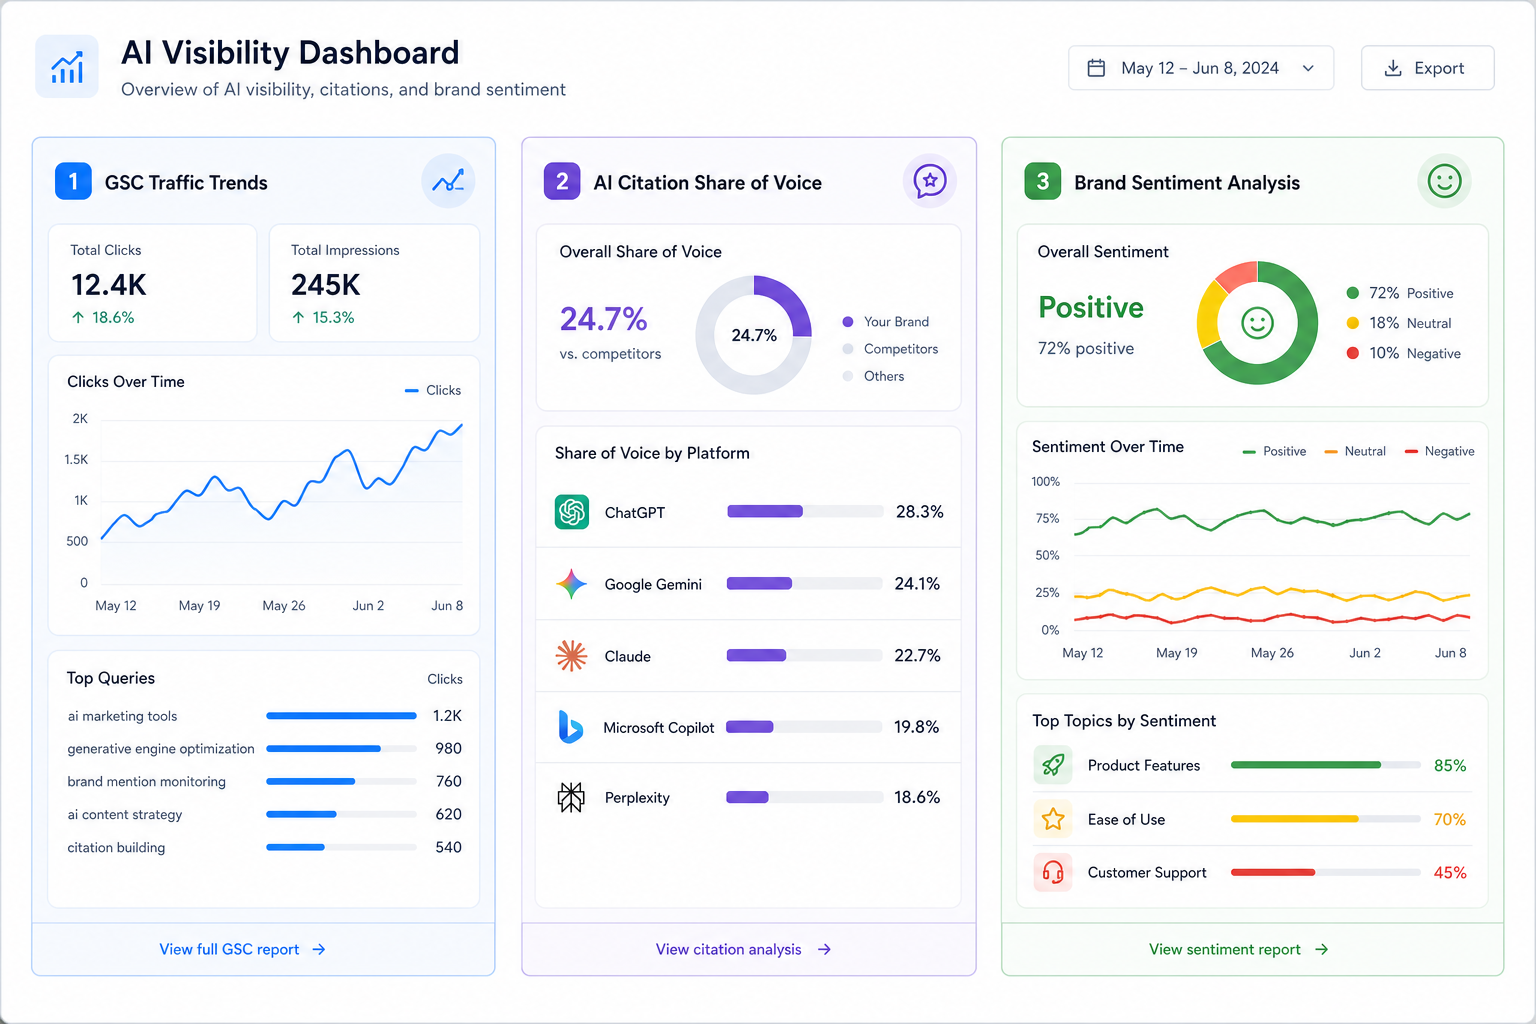Click the up arrow beside 15.3%
The height and width of the screenshot is (1024, 1536).
(298, 317)
